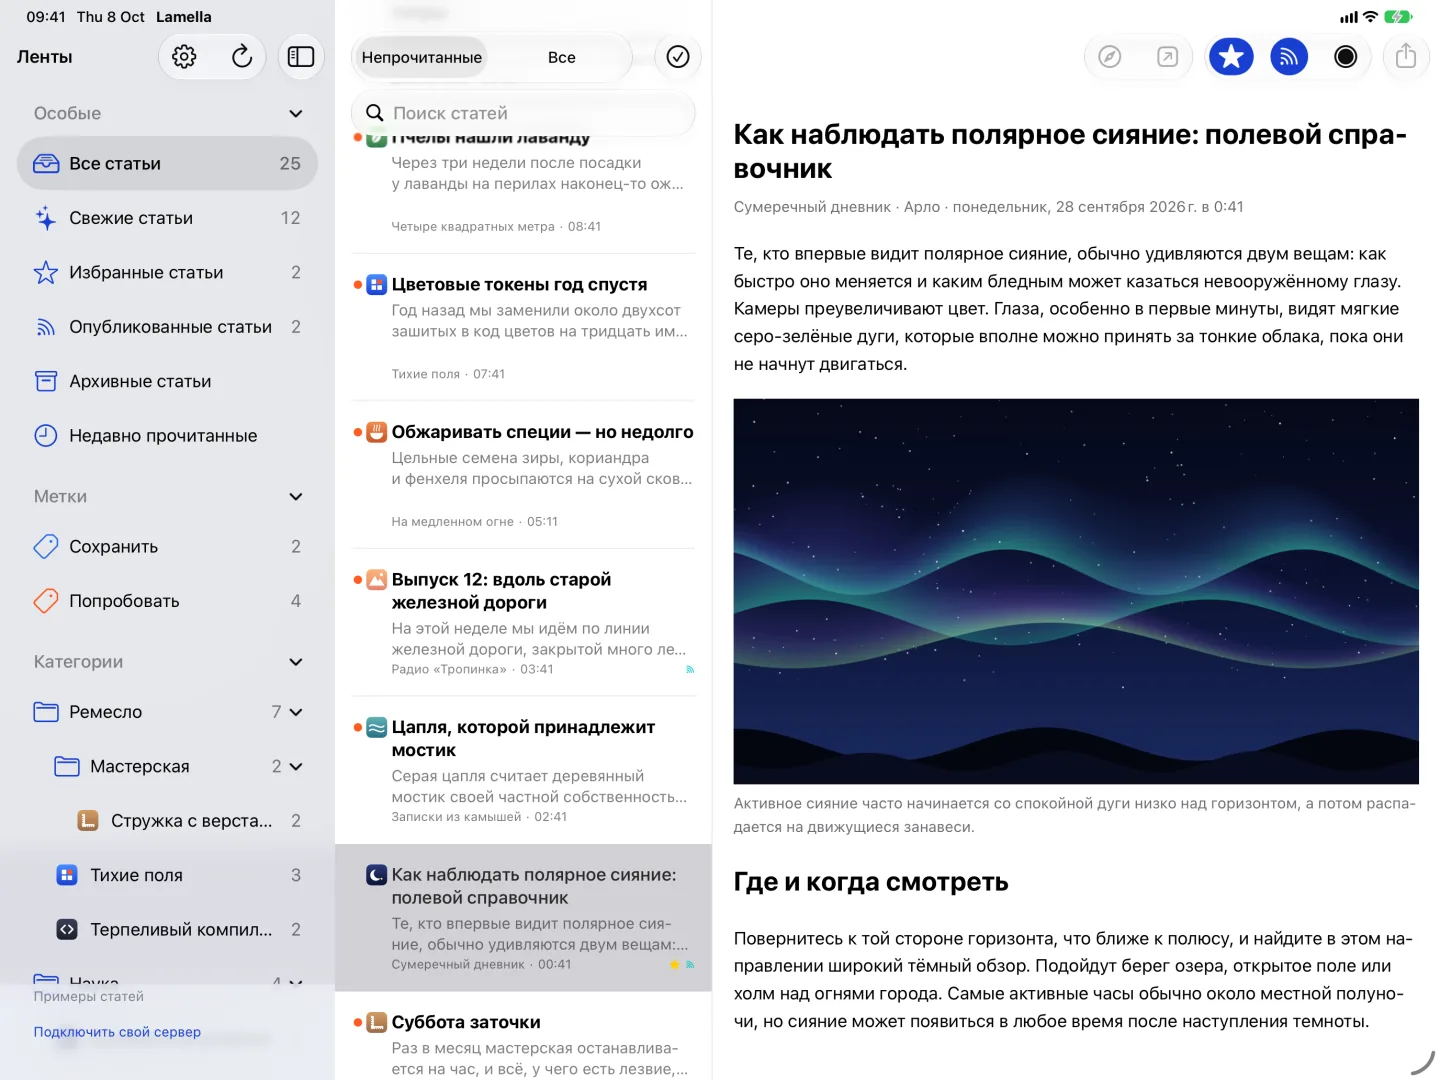
Task: Collapse the Метки section
Action: pos(296,496)
